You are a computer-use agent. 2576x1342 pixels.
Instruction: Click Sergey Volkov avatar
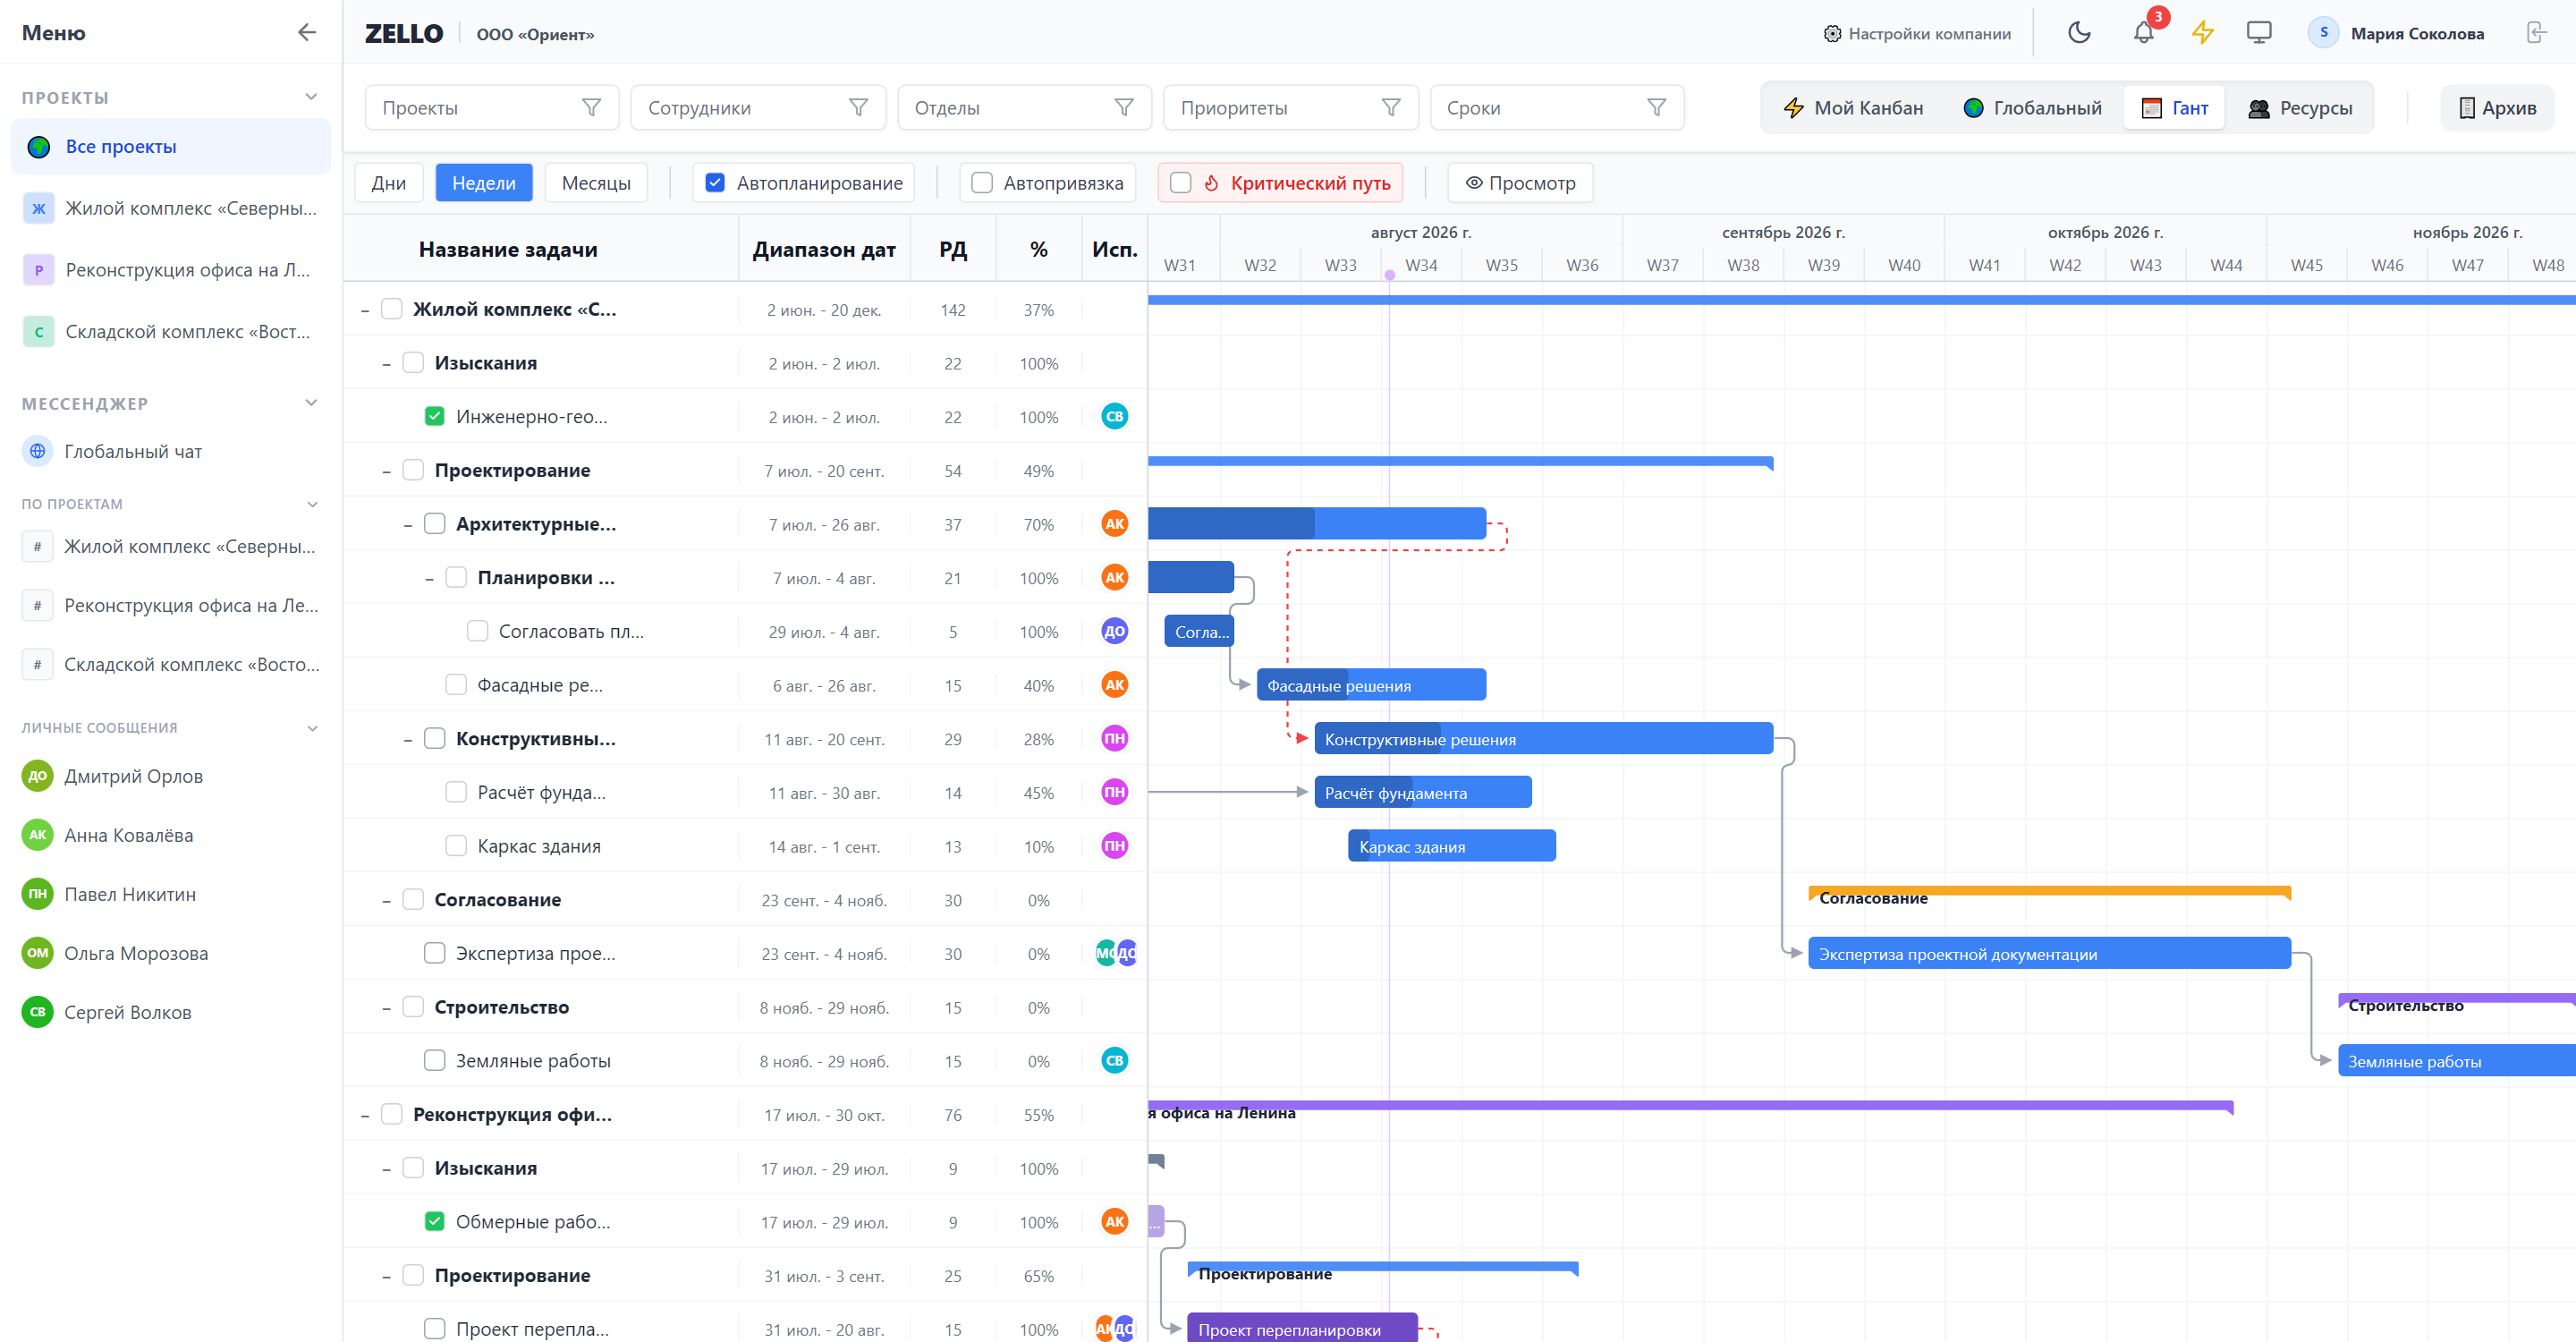pos(37,1012)
